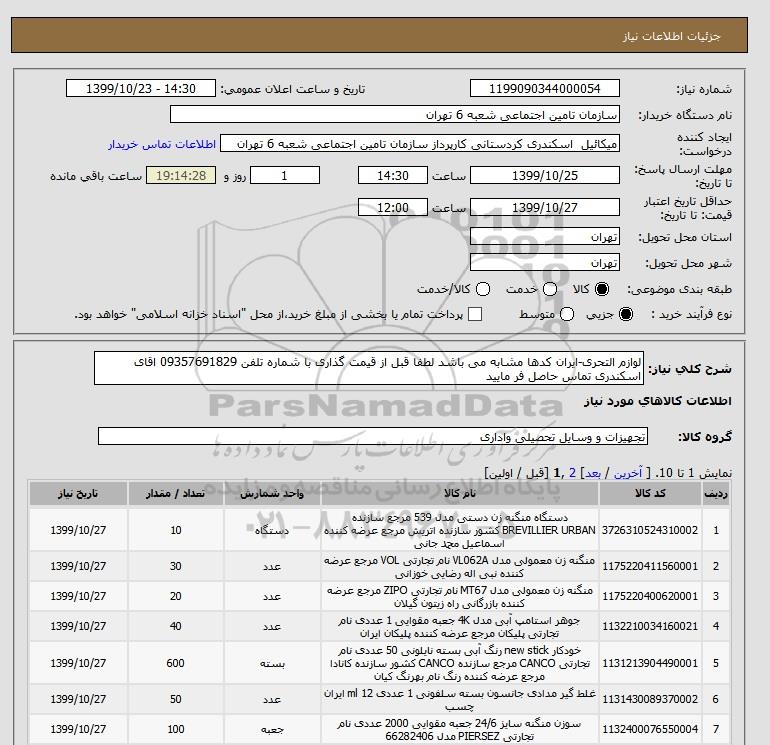The height and width of the screenshot is (745, 770).
Task: Open the اطلاعات تماس خریدار link
Action: 162,144
